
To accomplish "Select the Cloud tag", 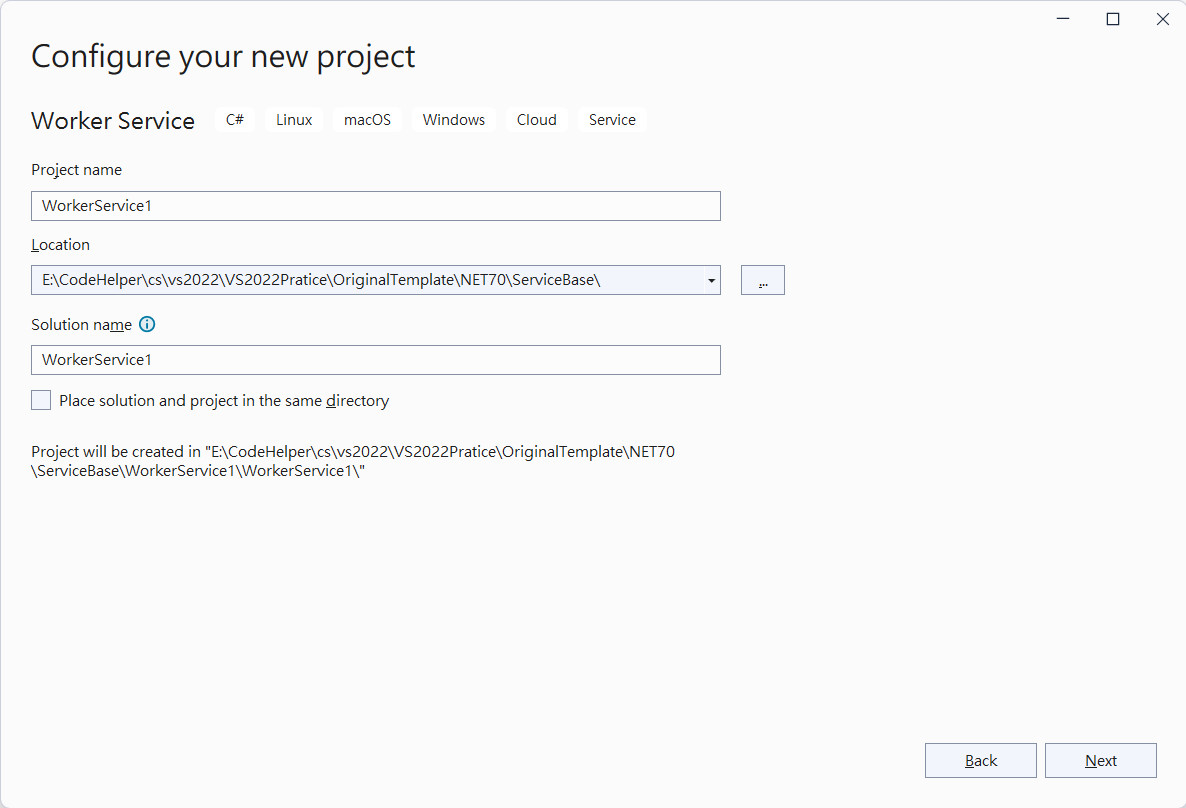I will point(537,120).
